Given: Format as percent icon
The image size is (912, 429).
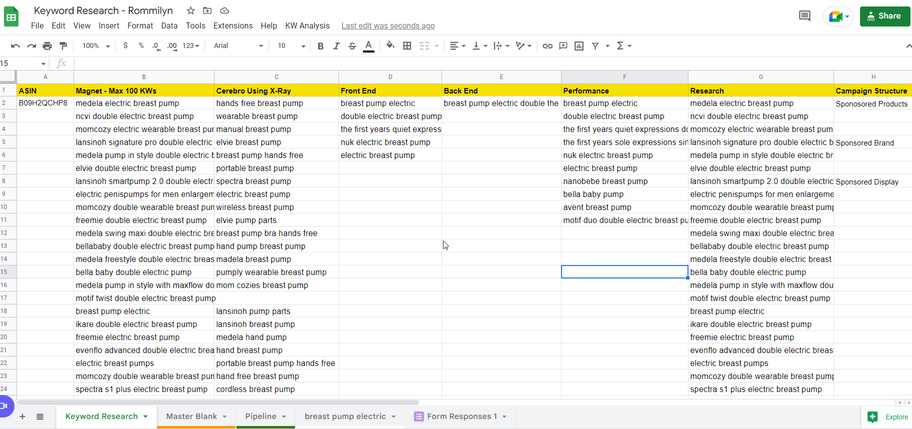Looking at the screenshot, I should coord(141,46).
